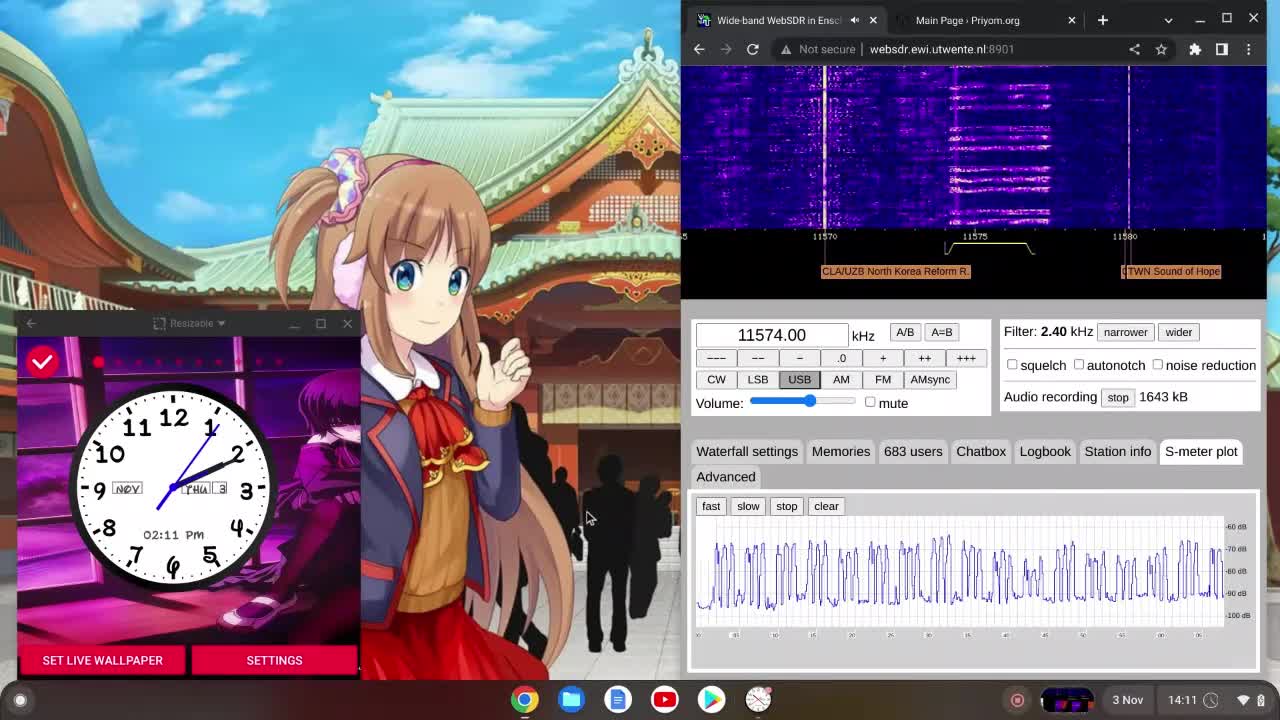1280x720 pixels.
Task: Adjust the Volume slider
Action: coord(803,401)
